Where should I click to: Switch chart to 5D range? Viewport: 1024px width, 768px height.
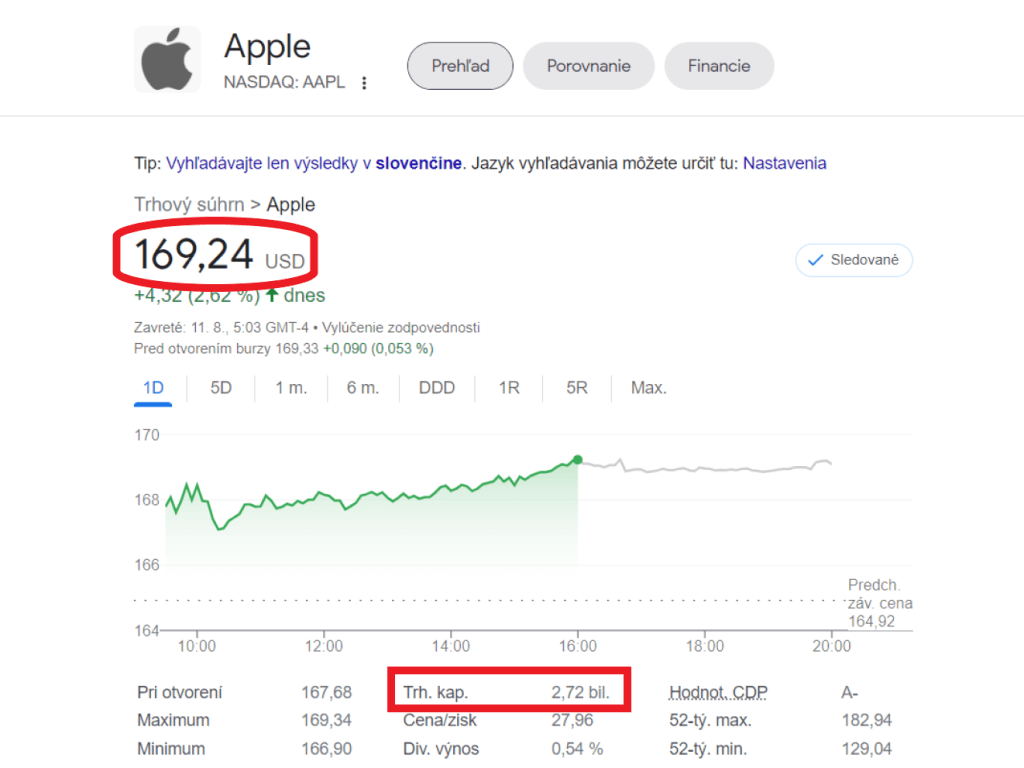221,388
